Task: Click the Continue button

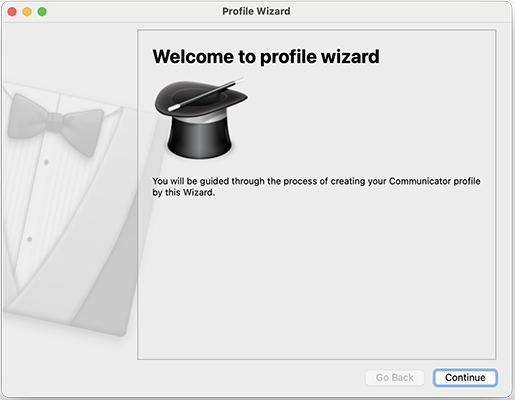Action: (465, 377)
